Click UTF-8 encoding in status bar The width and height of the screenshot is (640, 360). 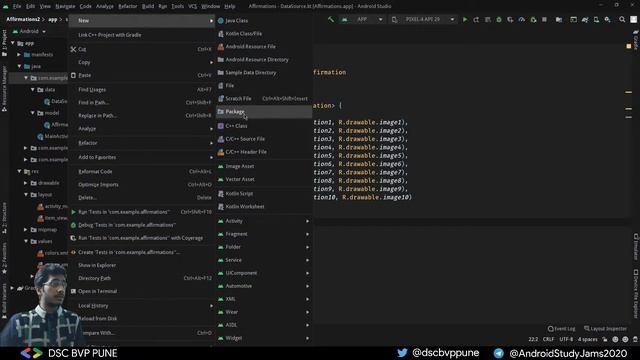point(566,339)
